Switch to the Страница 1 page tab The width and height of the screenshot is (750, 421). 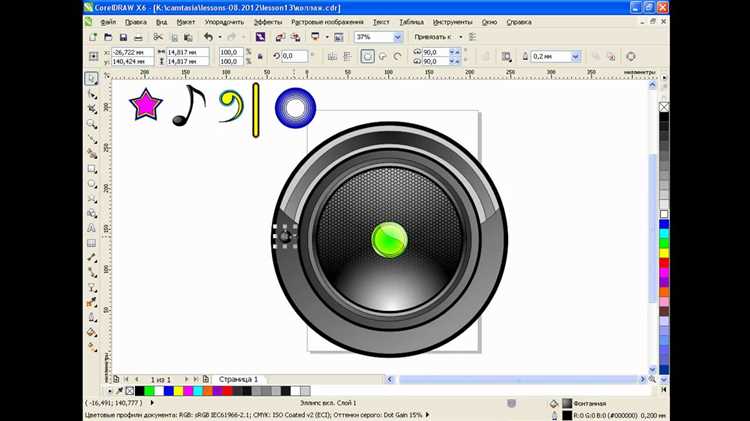coord(238,379)
